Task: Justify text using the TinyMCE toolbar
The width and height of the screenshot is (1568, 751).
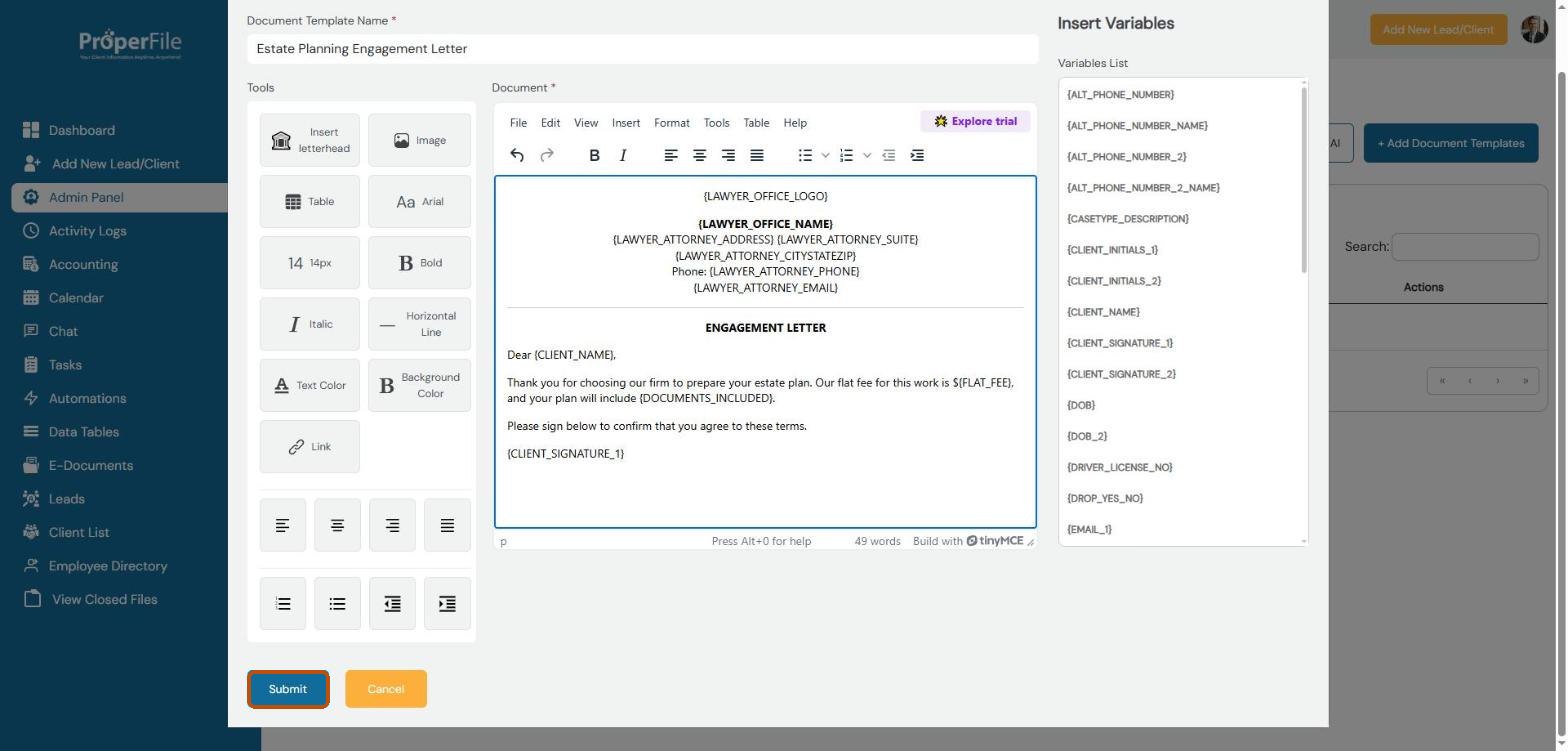Action: 757,155
